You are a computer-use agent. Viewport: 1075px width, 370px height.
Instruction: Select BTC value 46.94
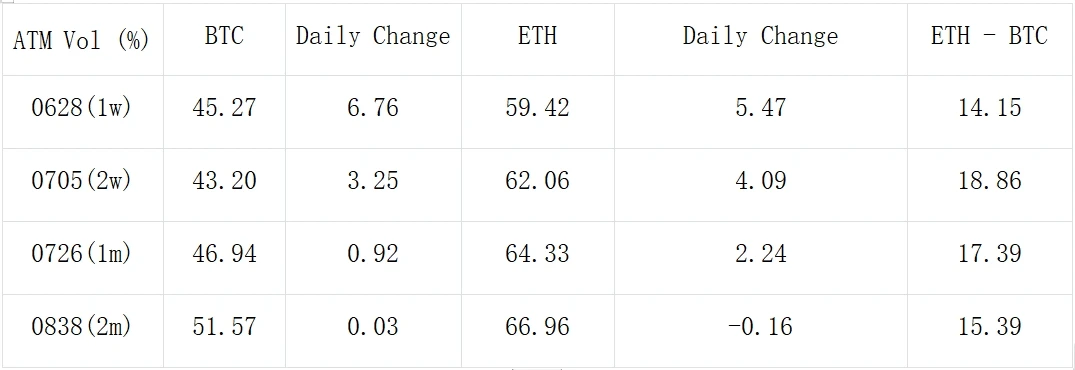[x=224, y=254]
